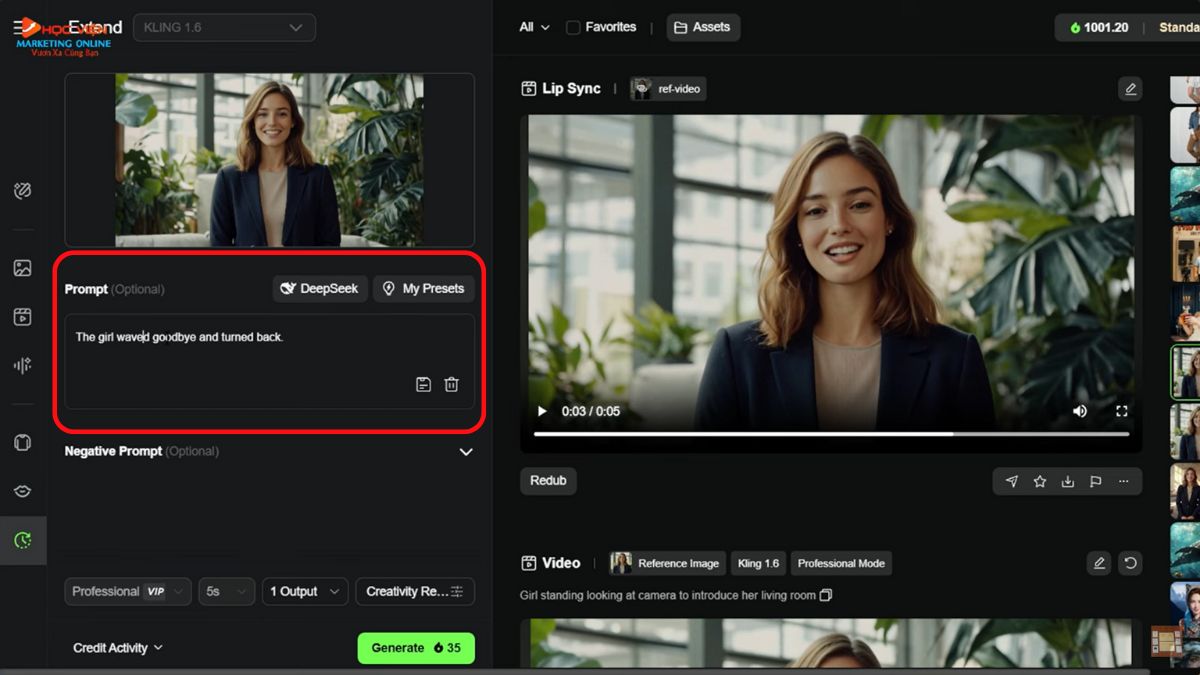Open the AI Images icon in sidebar
Image resolution: width=1200 pixels, height=675 pixels.
pyautogui.click(x=22, y=268)
